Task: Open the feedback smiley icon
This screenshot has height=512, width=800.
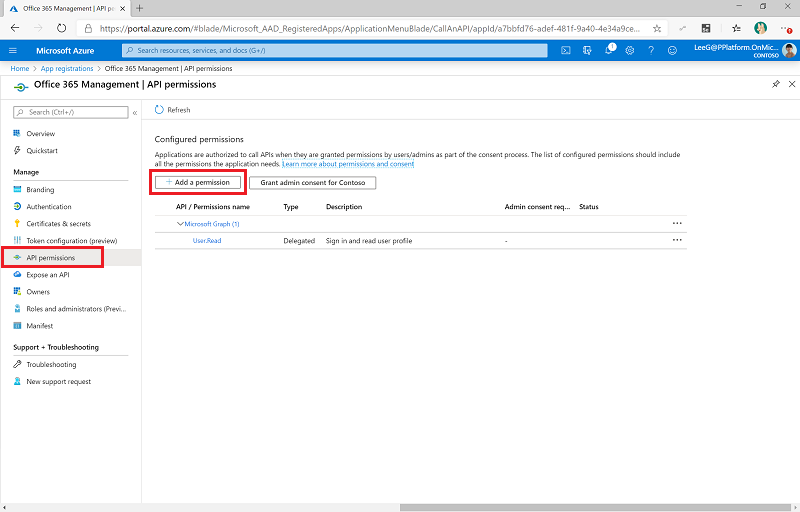Action: point(672,50)
